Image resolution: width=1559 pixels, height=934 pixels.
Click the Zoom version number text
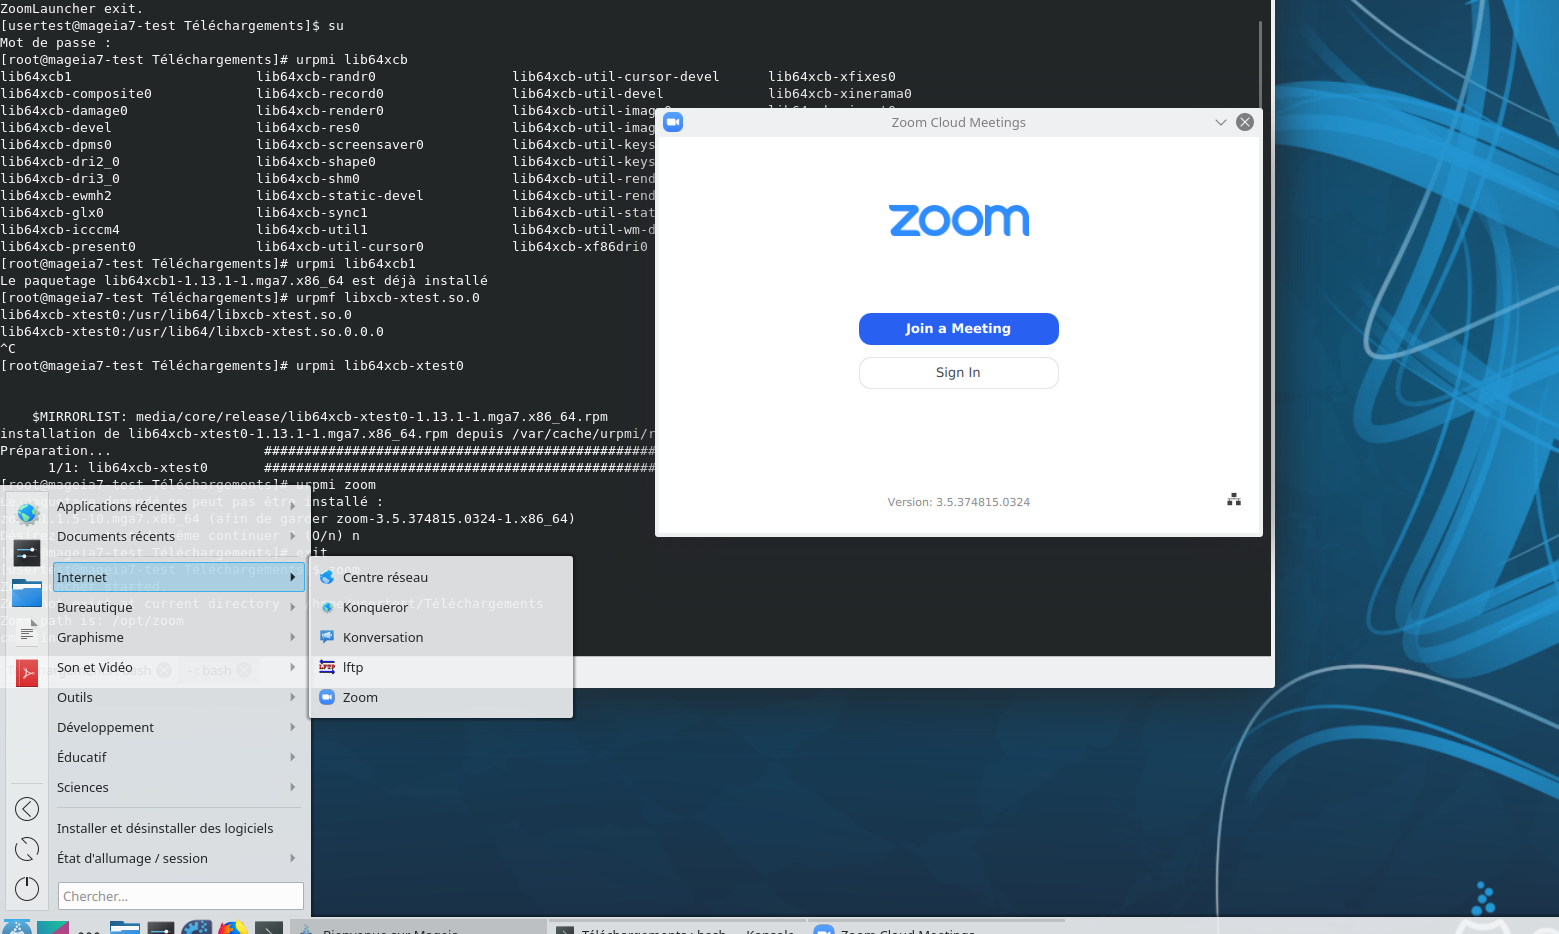[x=958, y=502]
